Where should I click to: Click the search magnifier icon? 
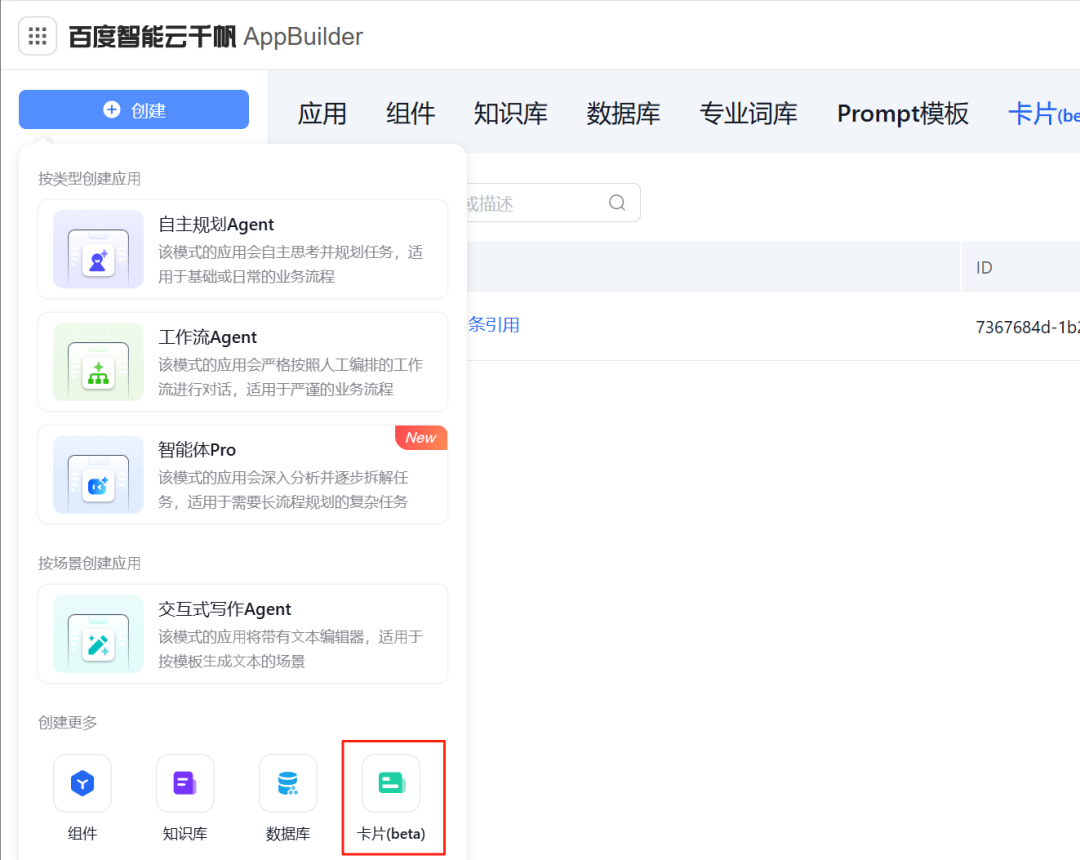point(618,203)
